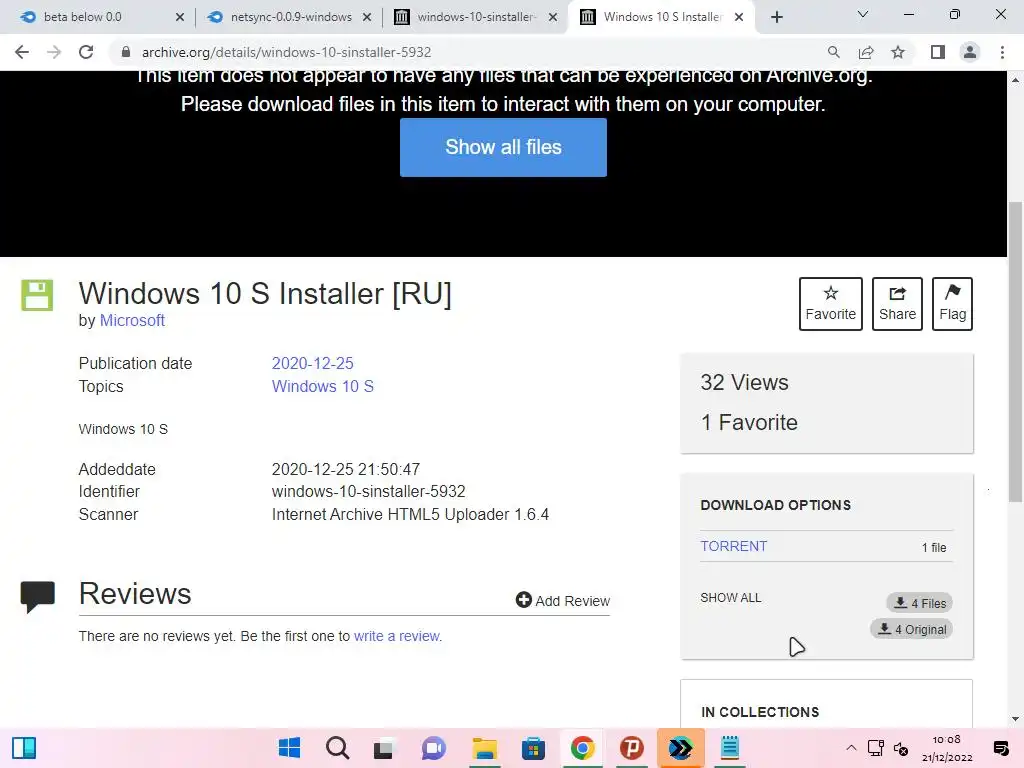Screen dimensions: 1024x768
Task: Open Chrome profile avatar
Action: (x=970, y=52)
